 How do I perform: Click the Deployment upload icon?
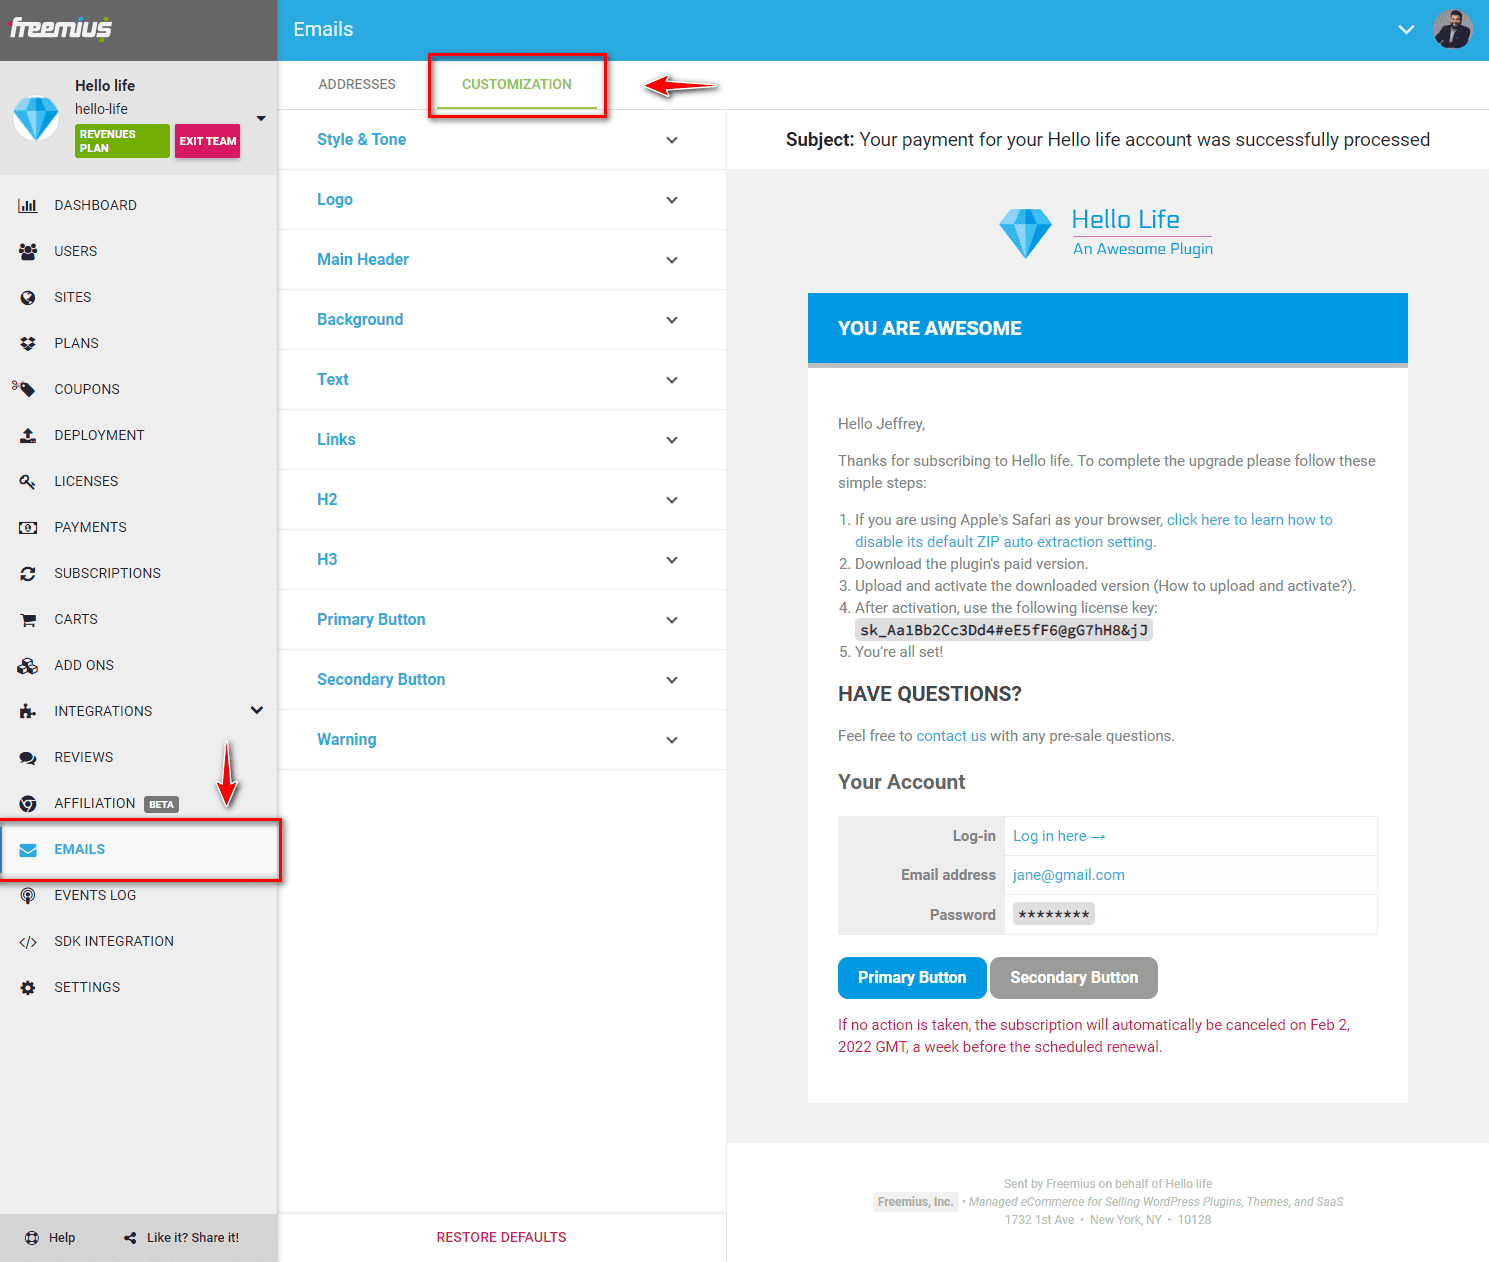coord(28,435)
